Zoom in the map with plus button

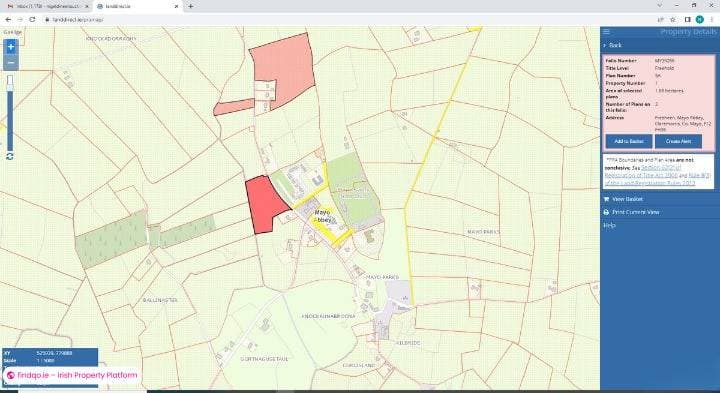[x=11, y=46]
